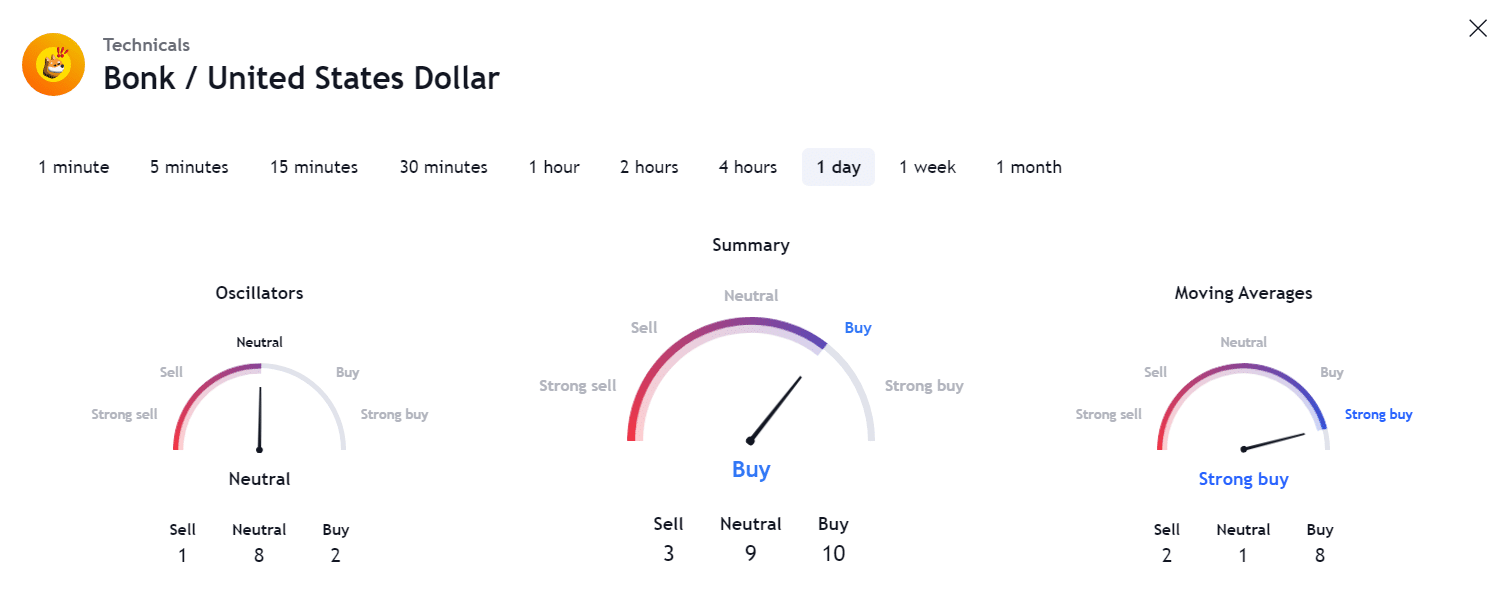Click the Oscillators heading
Image resolution: width=1502 pixels, height=607 pixels.
[x=259, y=293]
